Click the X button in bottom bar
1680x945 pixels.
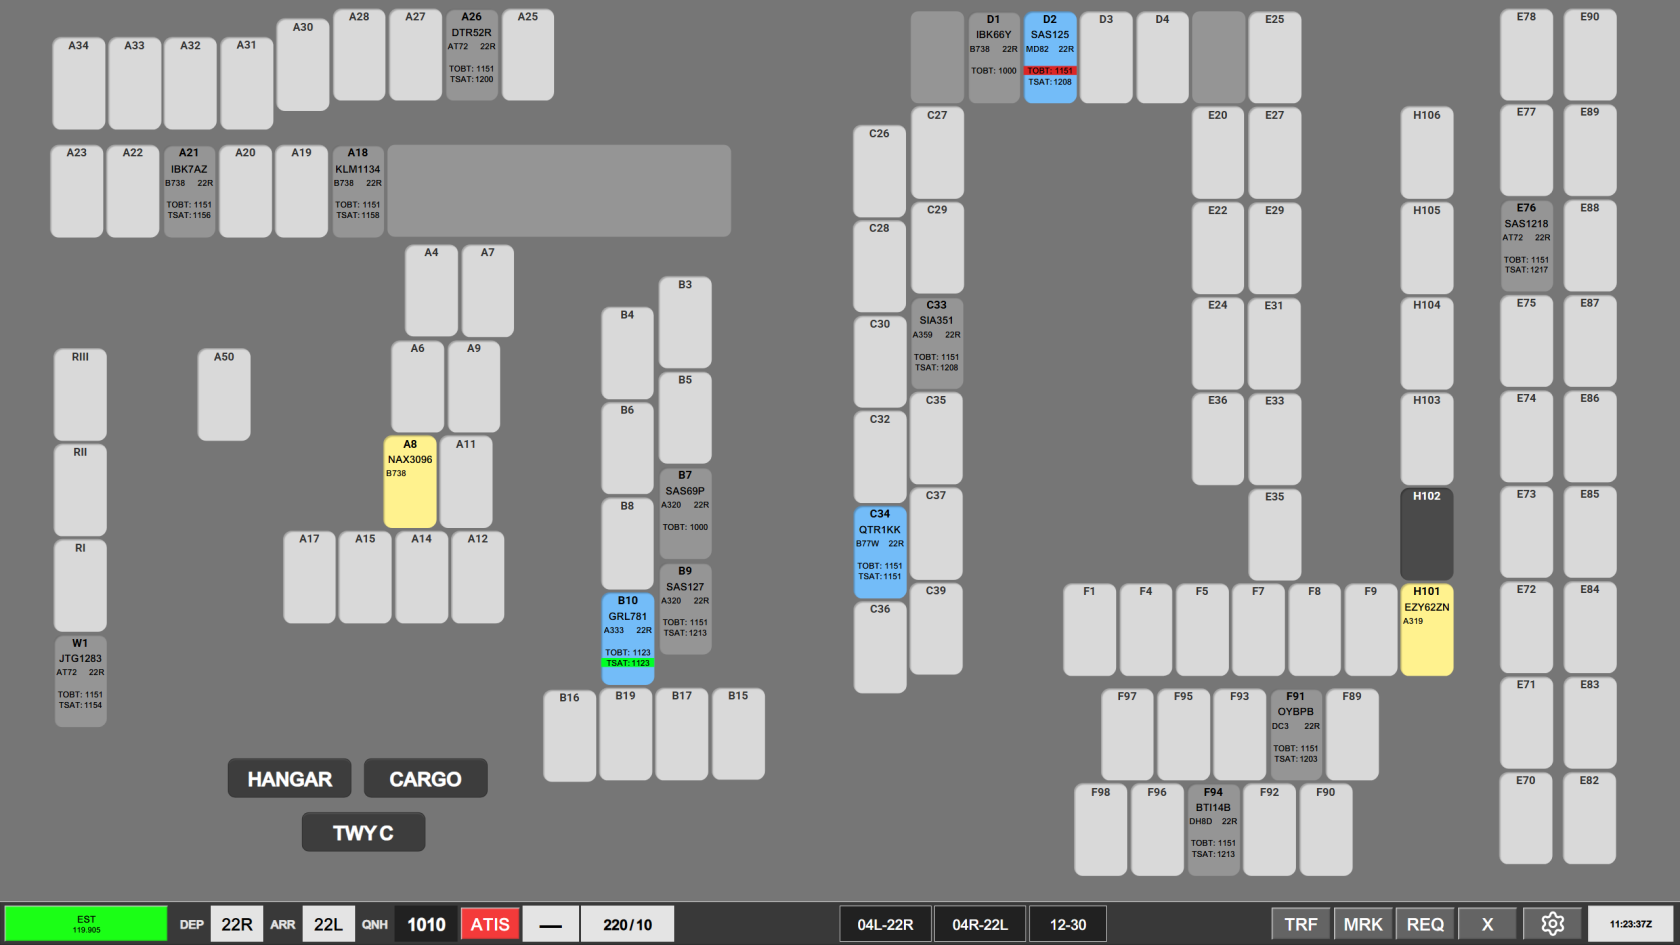tap(1487, 924)
